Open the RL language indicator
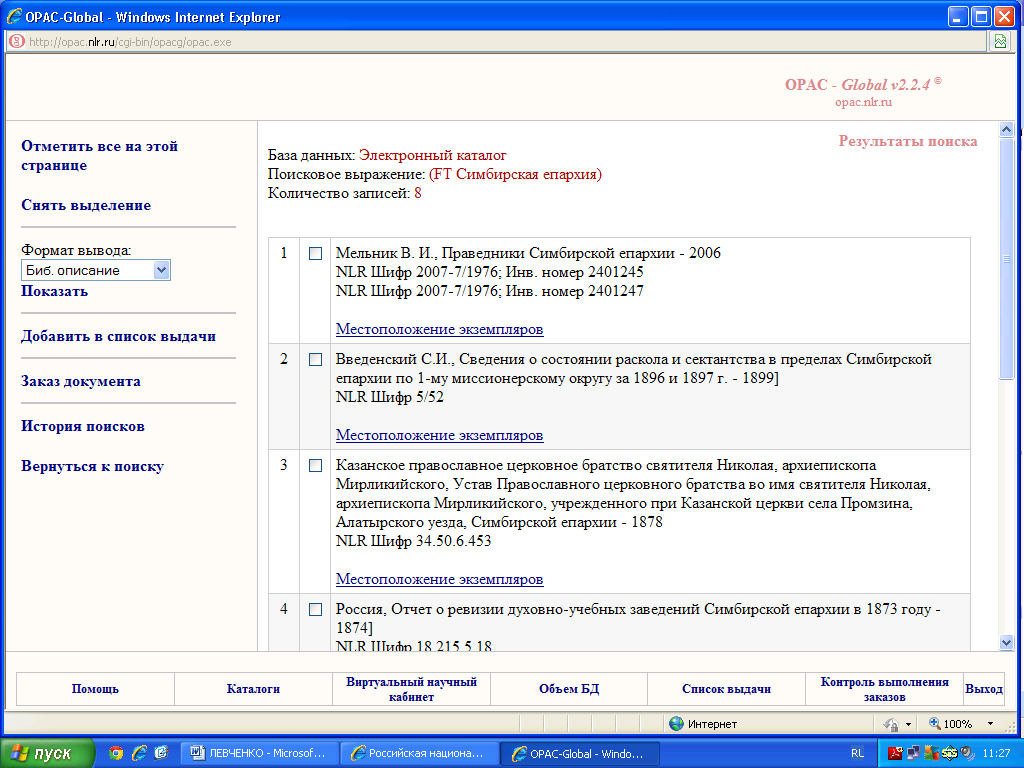1024x768 pixels. point(857,753)
